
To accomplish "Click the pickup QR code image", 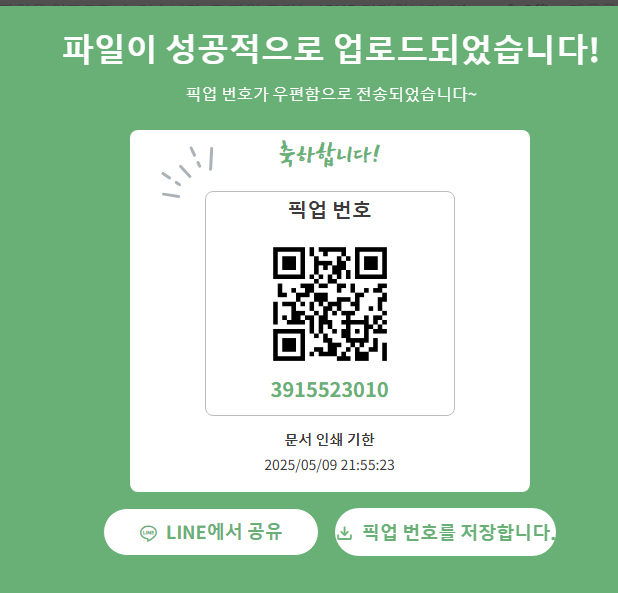I will pos(330,304).
